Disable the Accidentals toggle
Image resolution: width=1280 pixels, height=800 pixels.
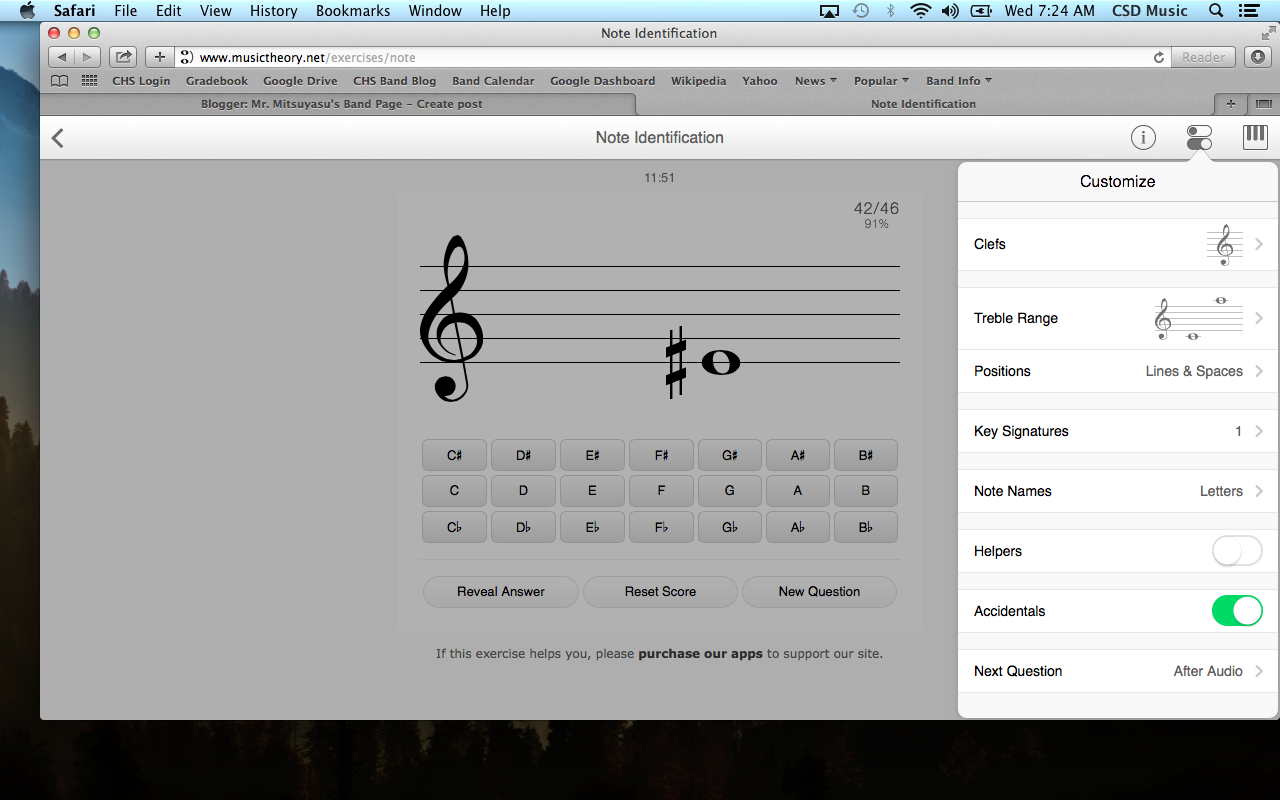point(1237,610)
